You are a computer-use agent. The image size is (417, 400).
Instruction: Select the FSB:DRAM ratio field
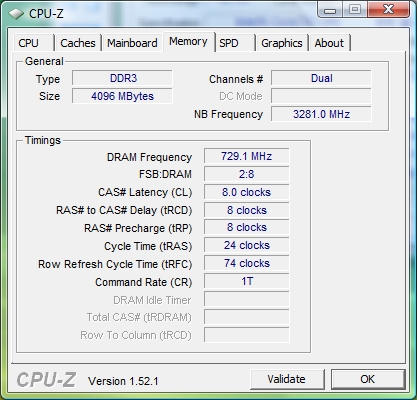coord(247,174)
